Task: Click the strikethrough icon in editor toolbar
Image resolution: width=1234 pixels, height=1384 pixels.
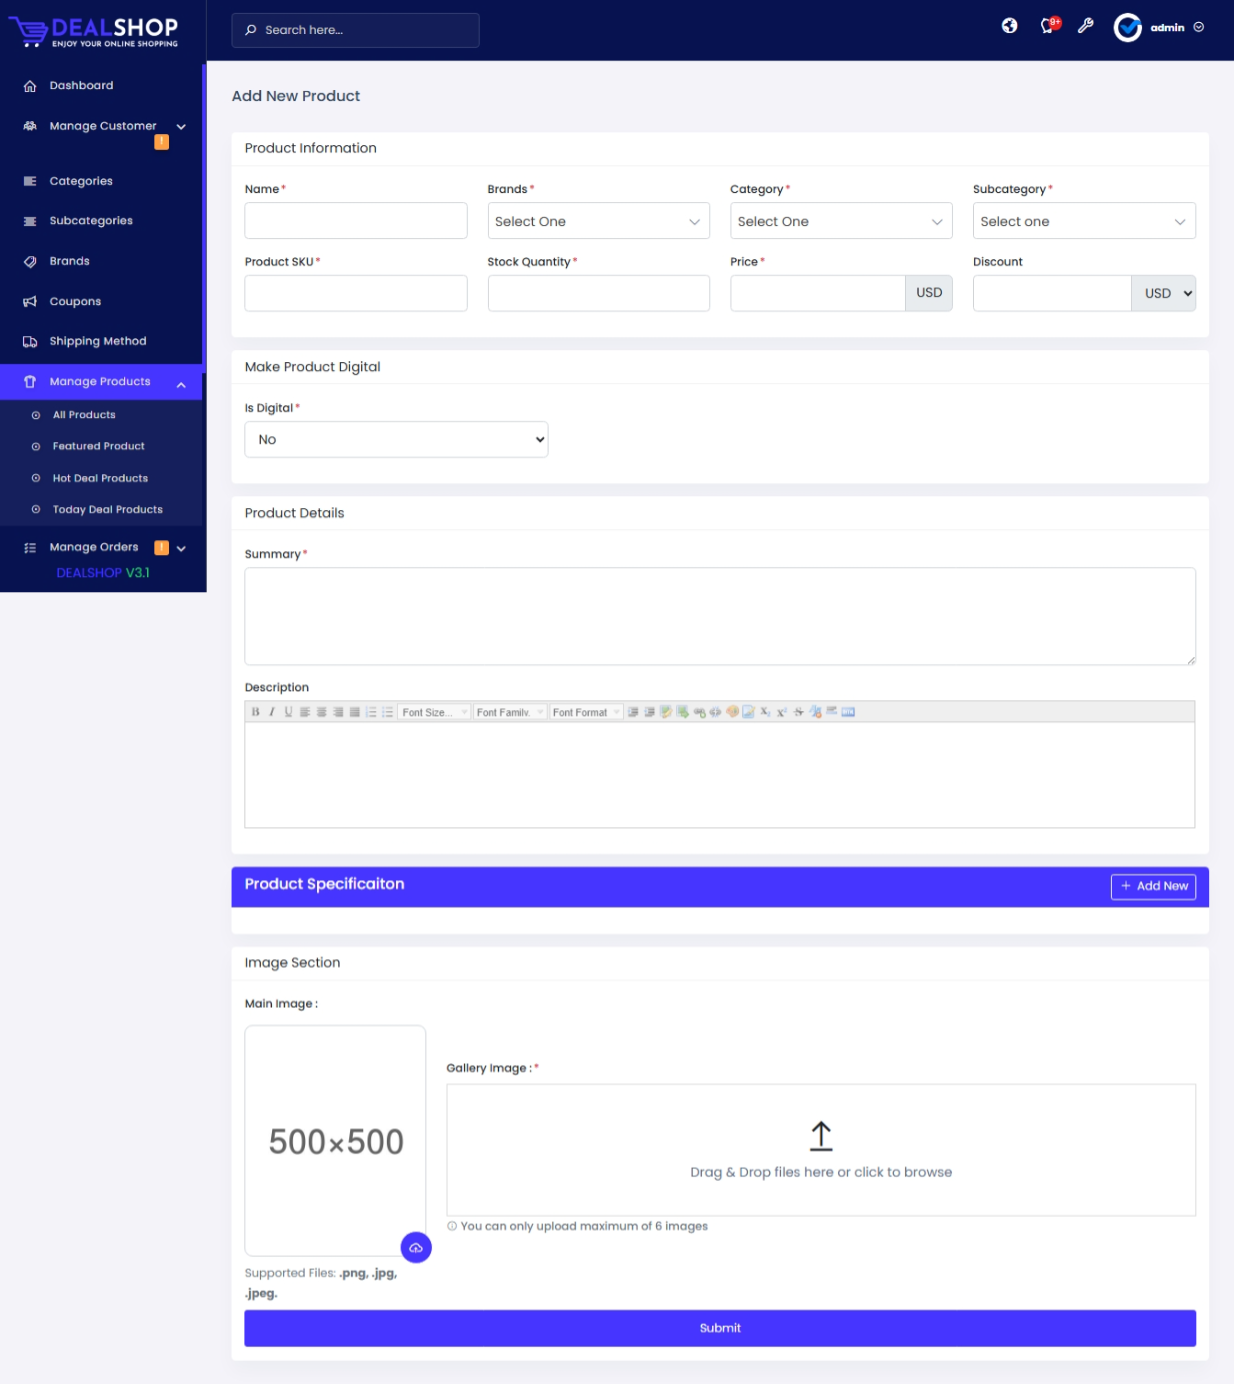Action: point(798,712)
